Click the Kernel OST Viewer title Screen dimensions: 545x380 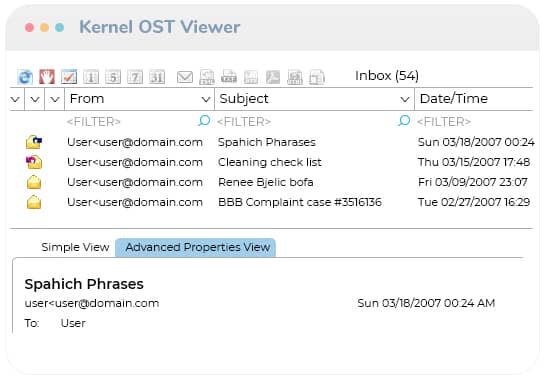[x=160, y=27]
